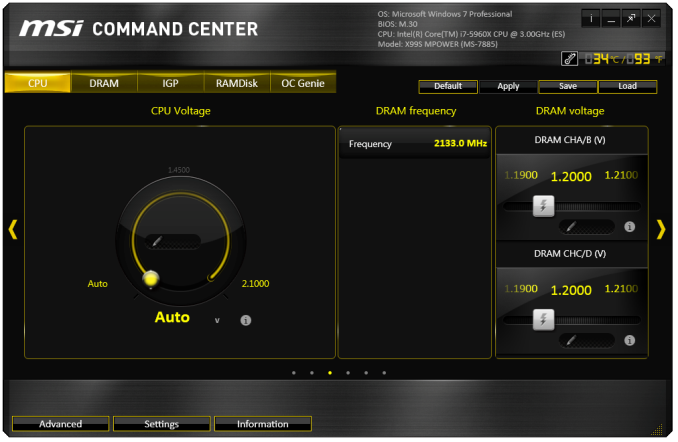Edit DRAM CHC/D voltage with pencil icon
Viewport: 678px width, 442px height.
click(x=571, y=340)
